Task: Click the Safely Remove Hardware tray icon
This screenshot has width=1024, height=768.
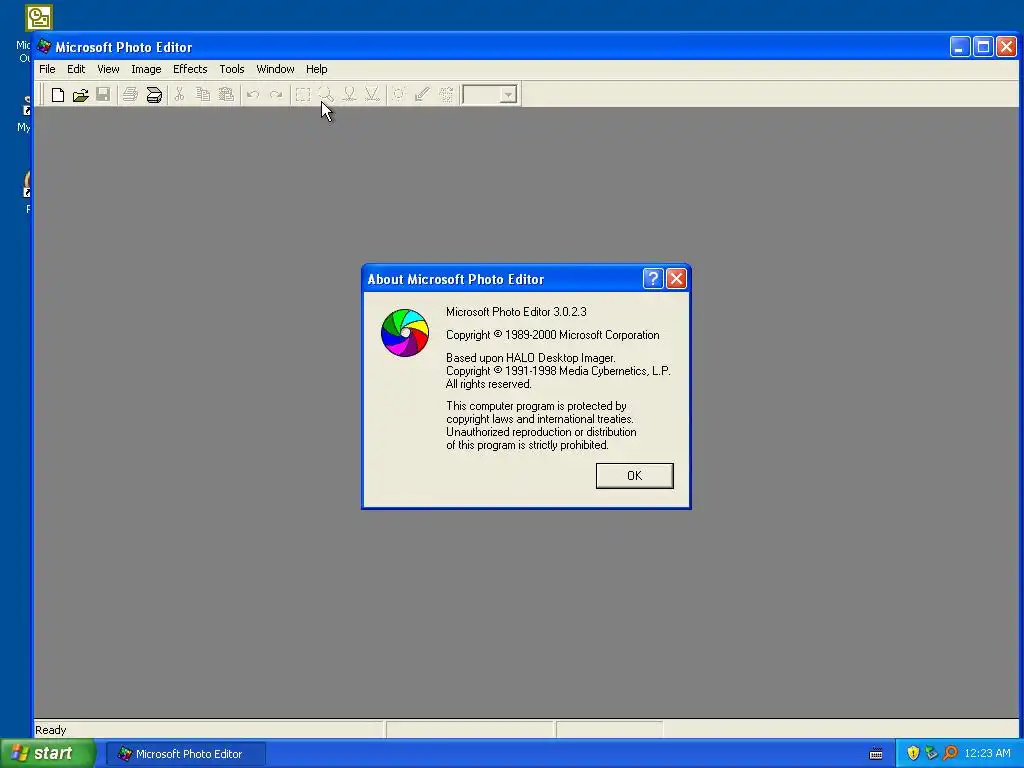Action: (931, 754)
